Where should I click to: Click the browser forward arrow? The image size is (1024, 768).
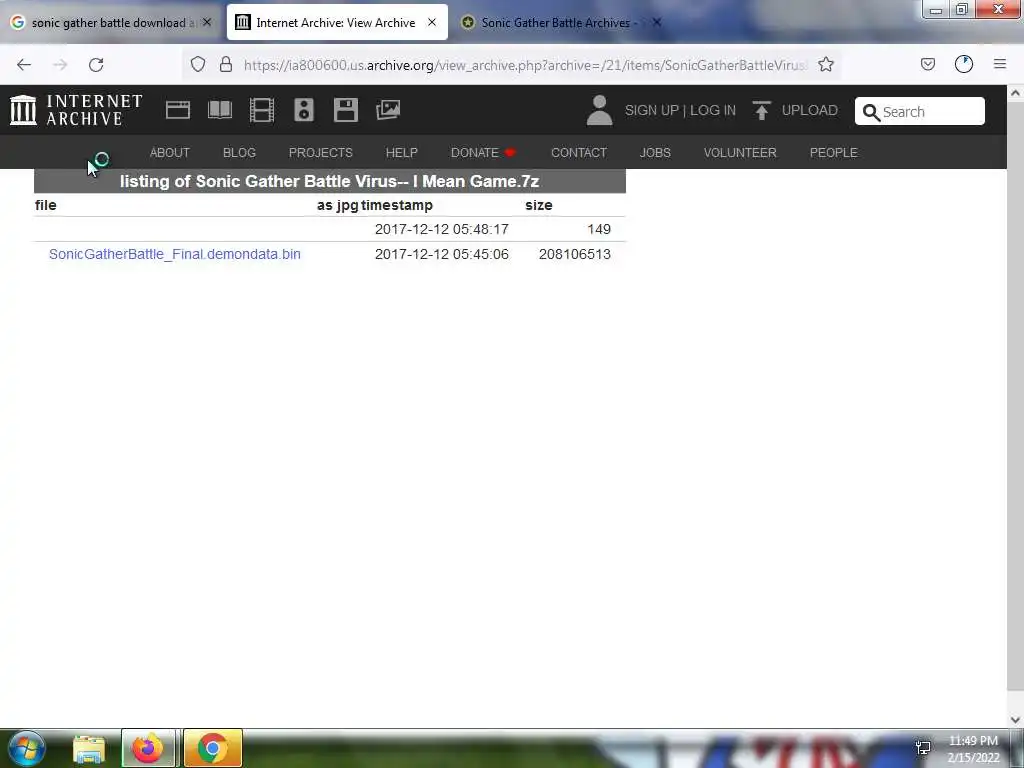pos(60,65)
